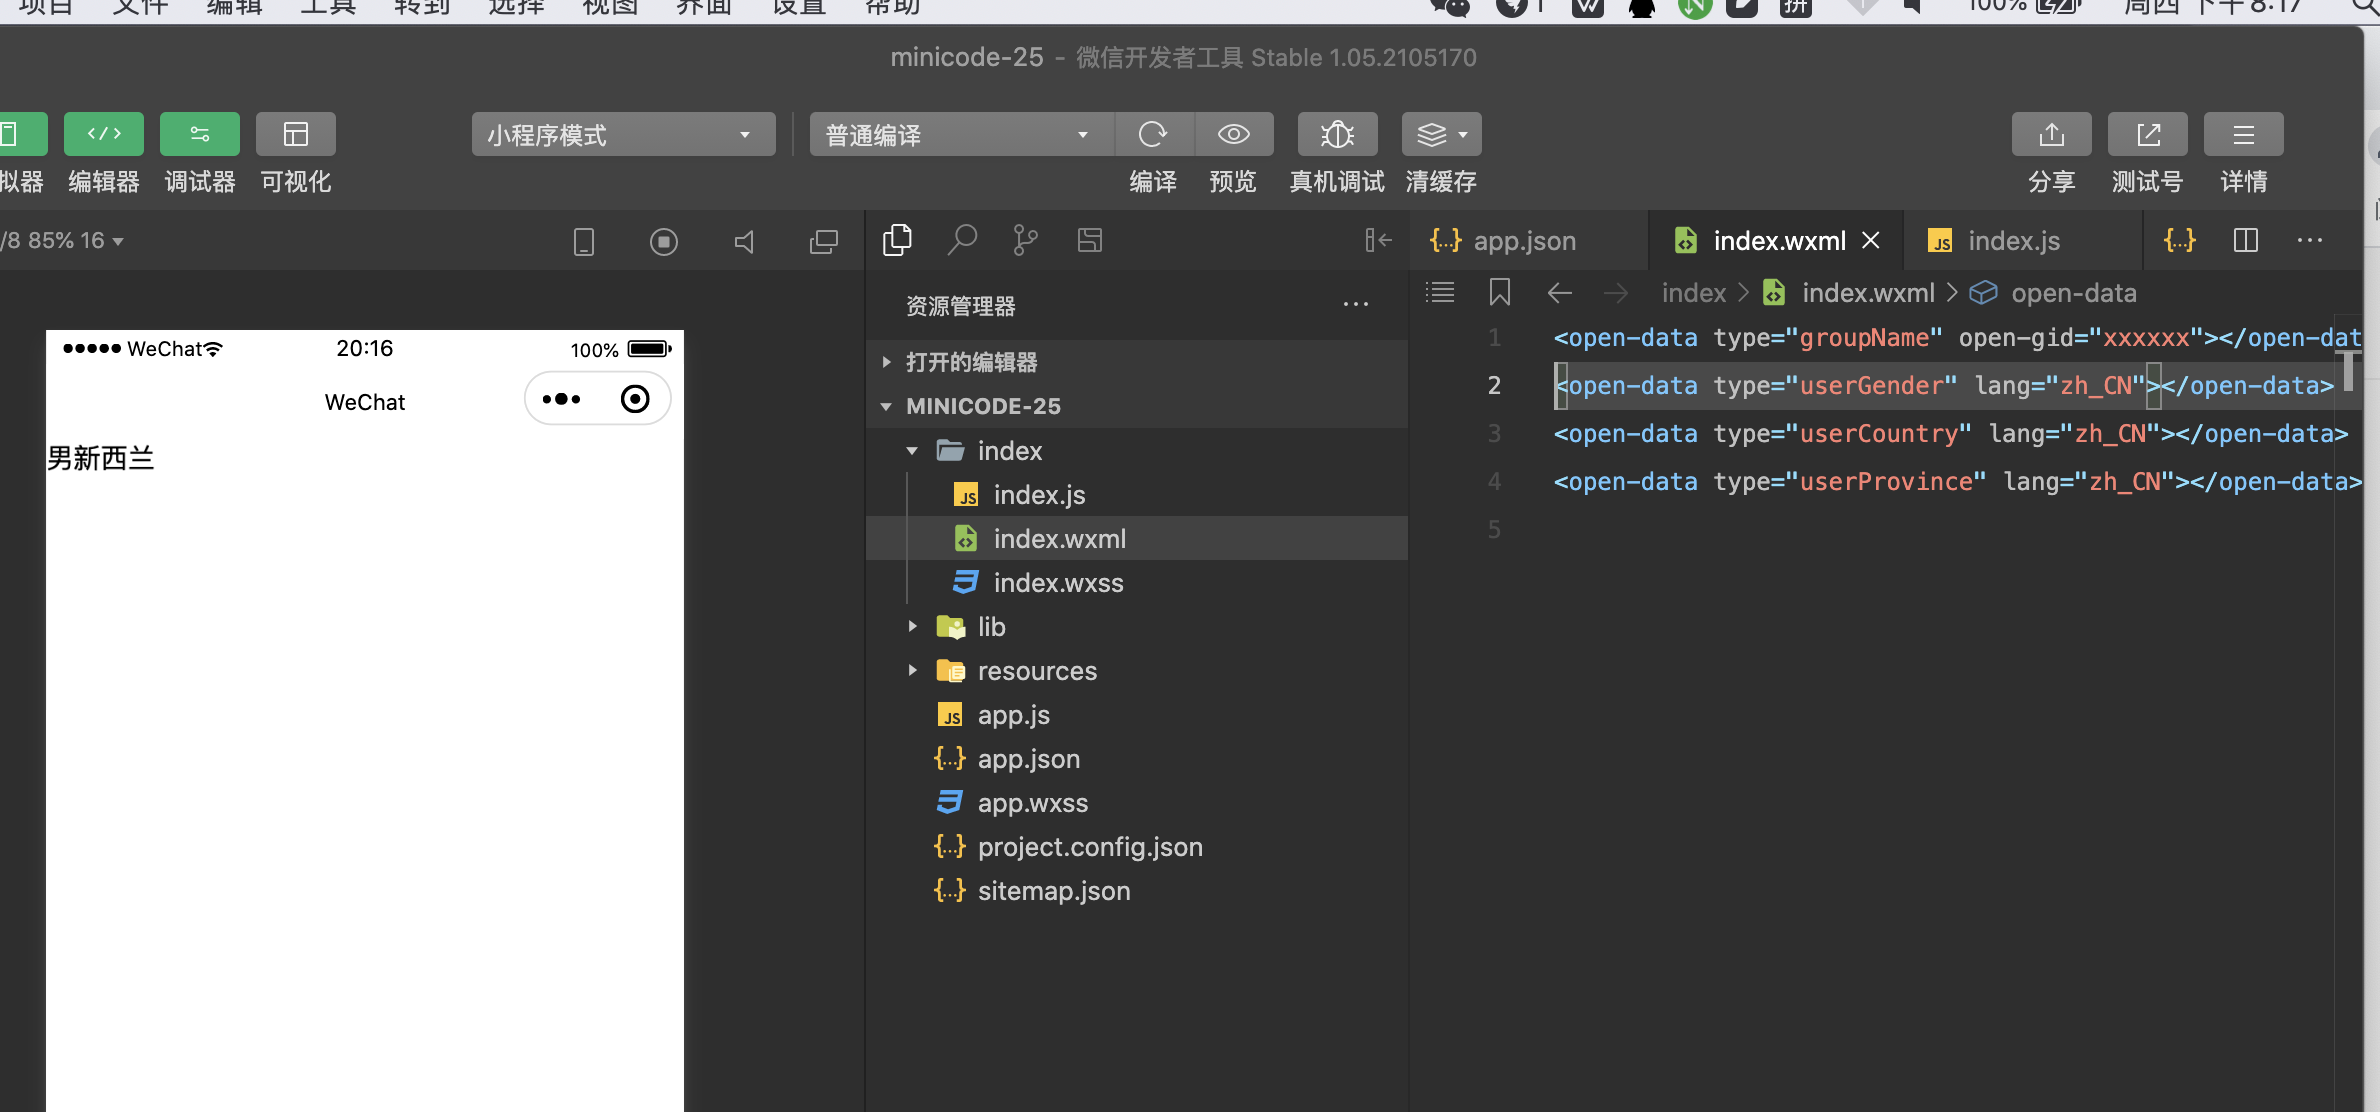The height and width of the screenshot is (1112, 2380).
Task: Click the details menu button
Action: pyautogui.click(x=2243, y=134)
